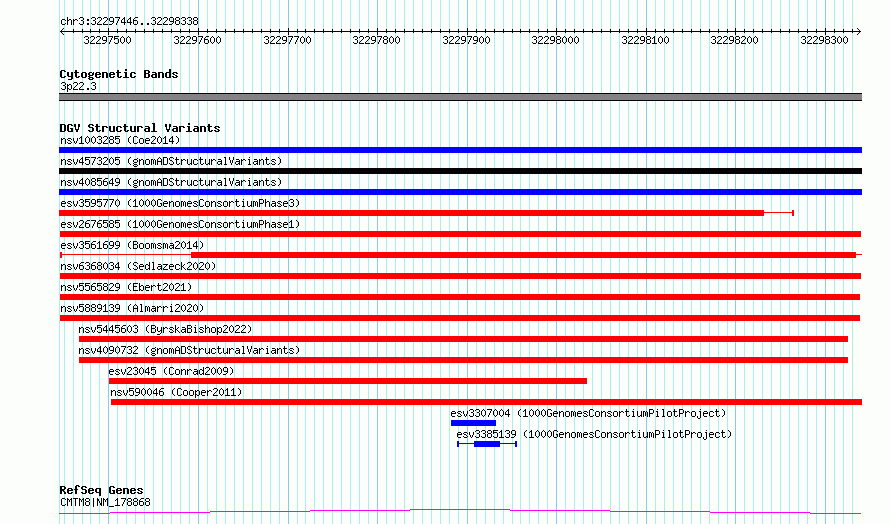Image resolution: width=890 pixels, height=524 pixels.
Task: Click ruler position 32298100
Action: coord(645,40)
